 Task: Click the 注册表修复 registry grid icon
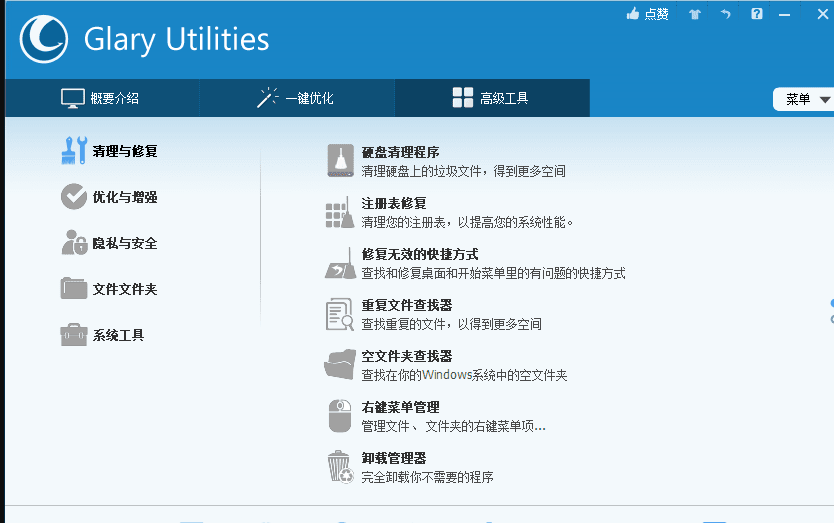pyautogui.click(x=341, y=212)
